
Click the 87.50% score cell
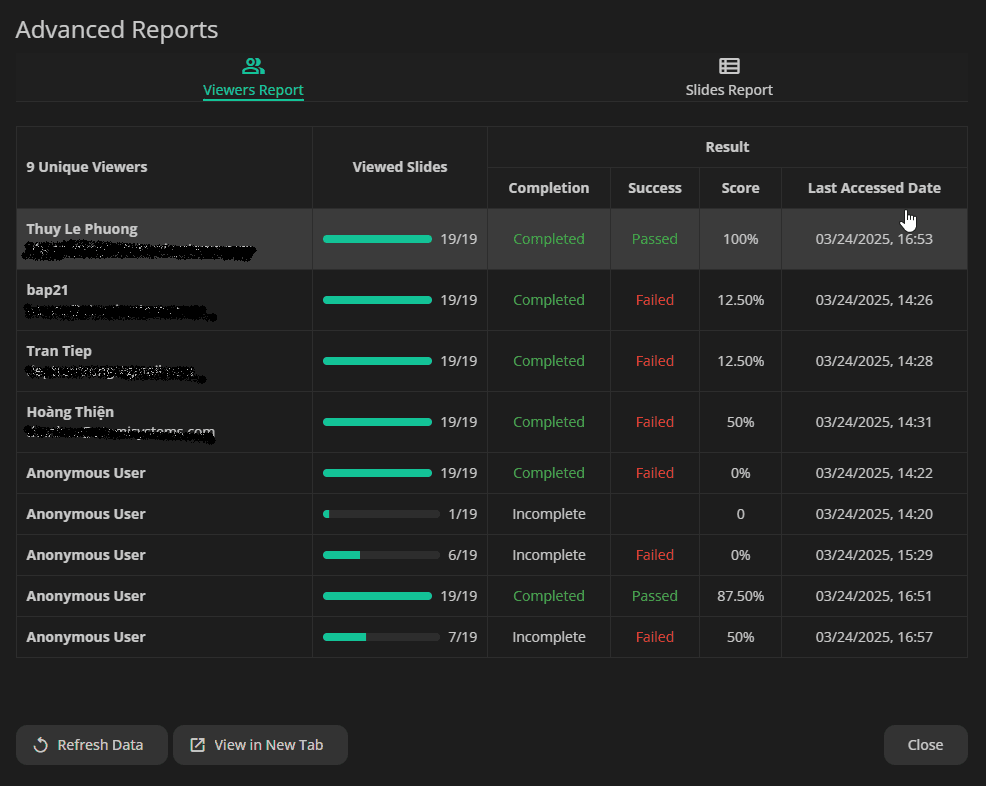[740, 596]
